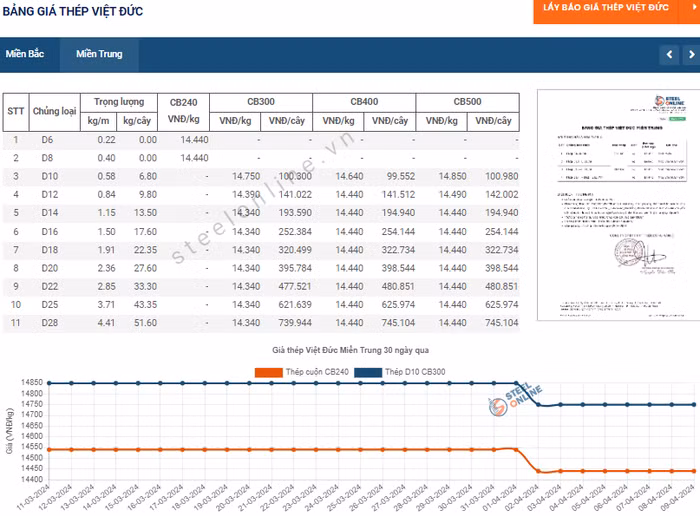This screenshot has width=700, height=516.
Task: Click the 477.521 value in D22 row
Action: tap(295, 287)
